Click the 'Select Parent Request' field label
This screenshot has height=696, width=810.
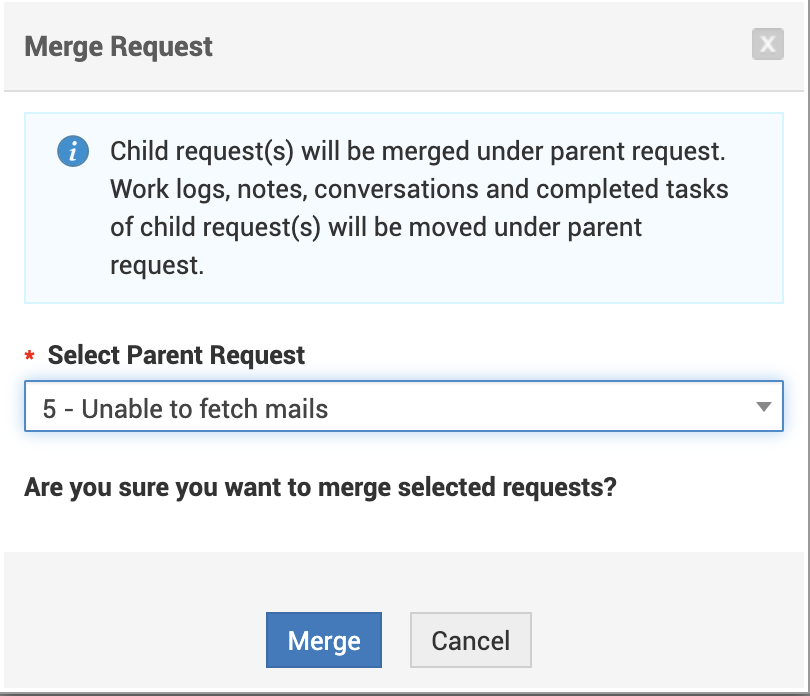[177, 355]
